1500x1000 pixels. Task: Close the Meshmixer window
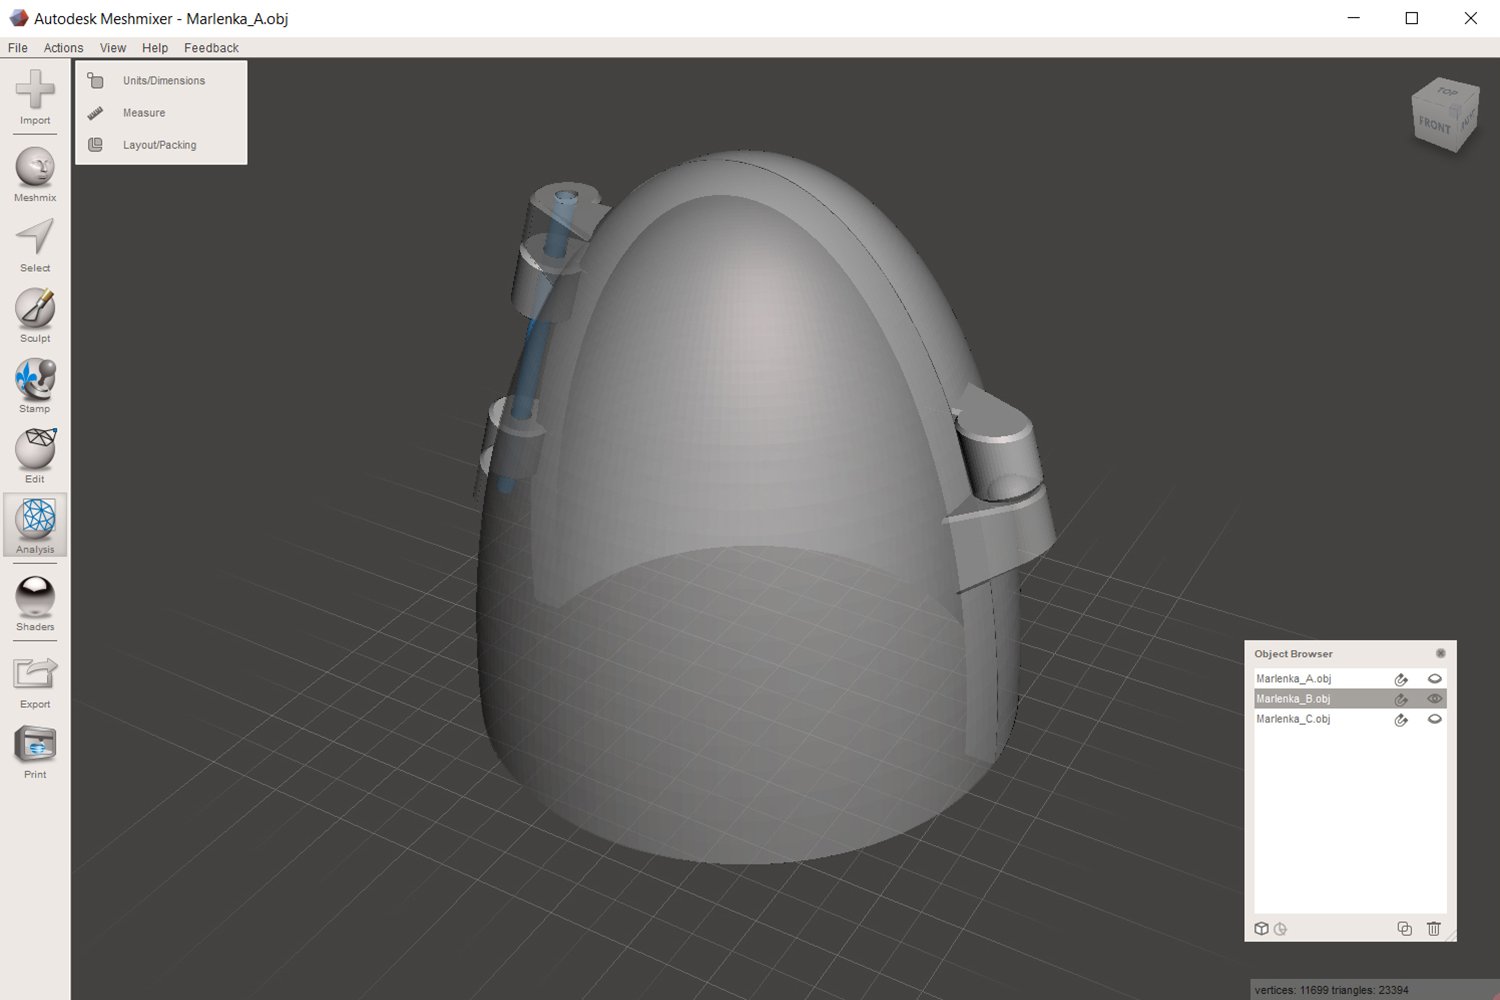pos(1470,18)
